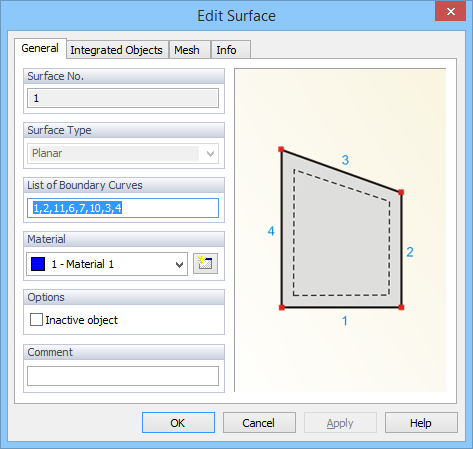Confirm with the OK button
Image resolution: width=473 pixels, height=449 pixels.
click(x=178, y=423)
